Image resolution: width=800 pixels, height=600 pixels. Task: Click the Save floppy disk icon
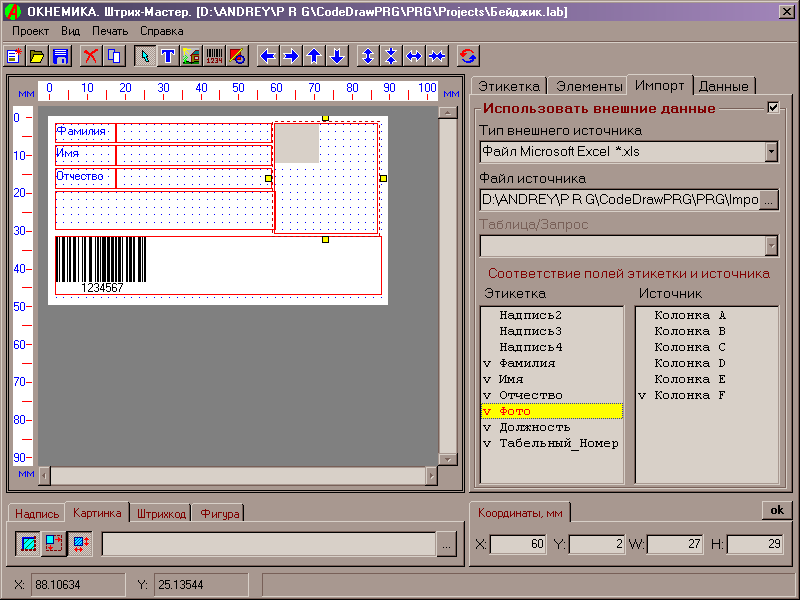(x=60, y=56)
